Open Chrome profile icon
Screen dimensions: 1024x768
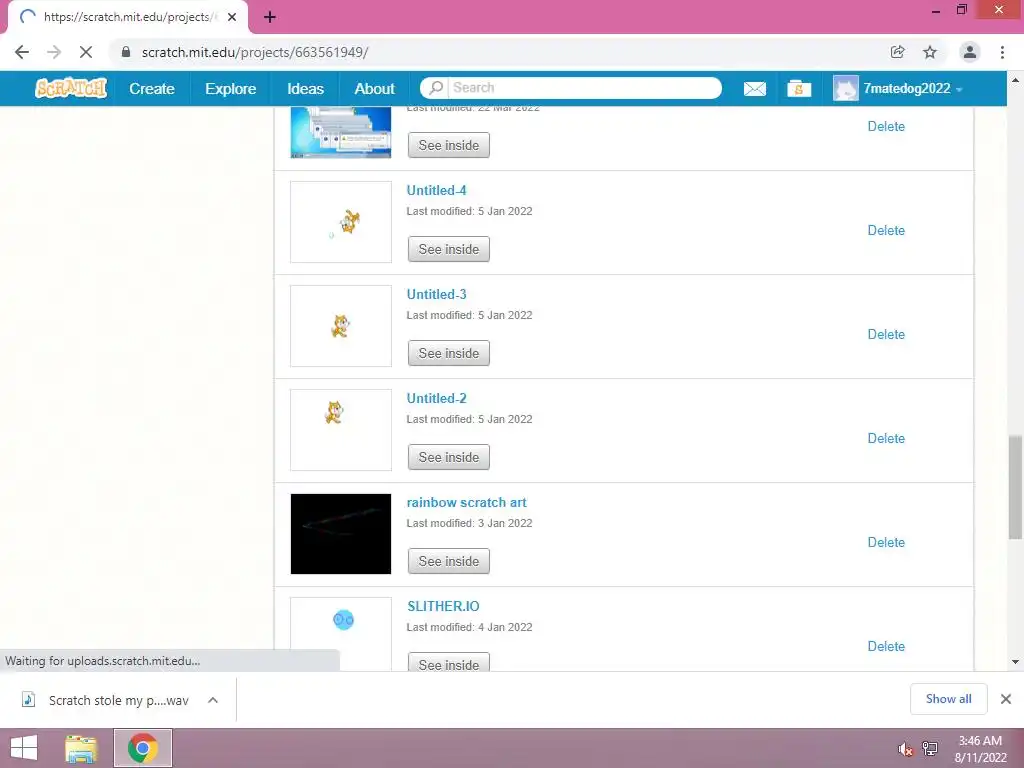[x=970, y=52]
